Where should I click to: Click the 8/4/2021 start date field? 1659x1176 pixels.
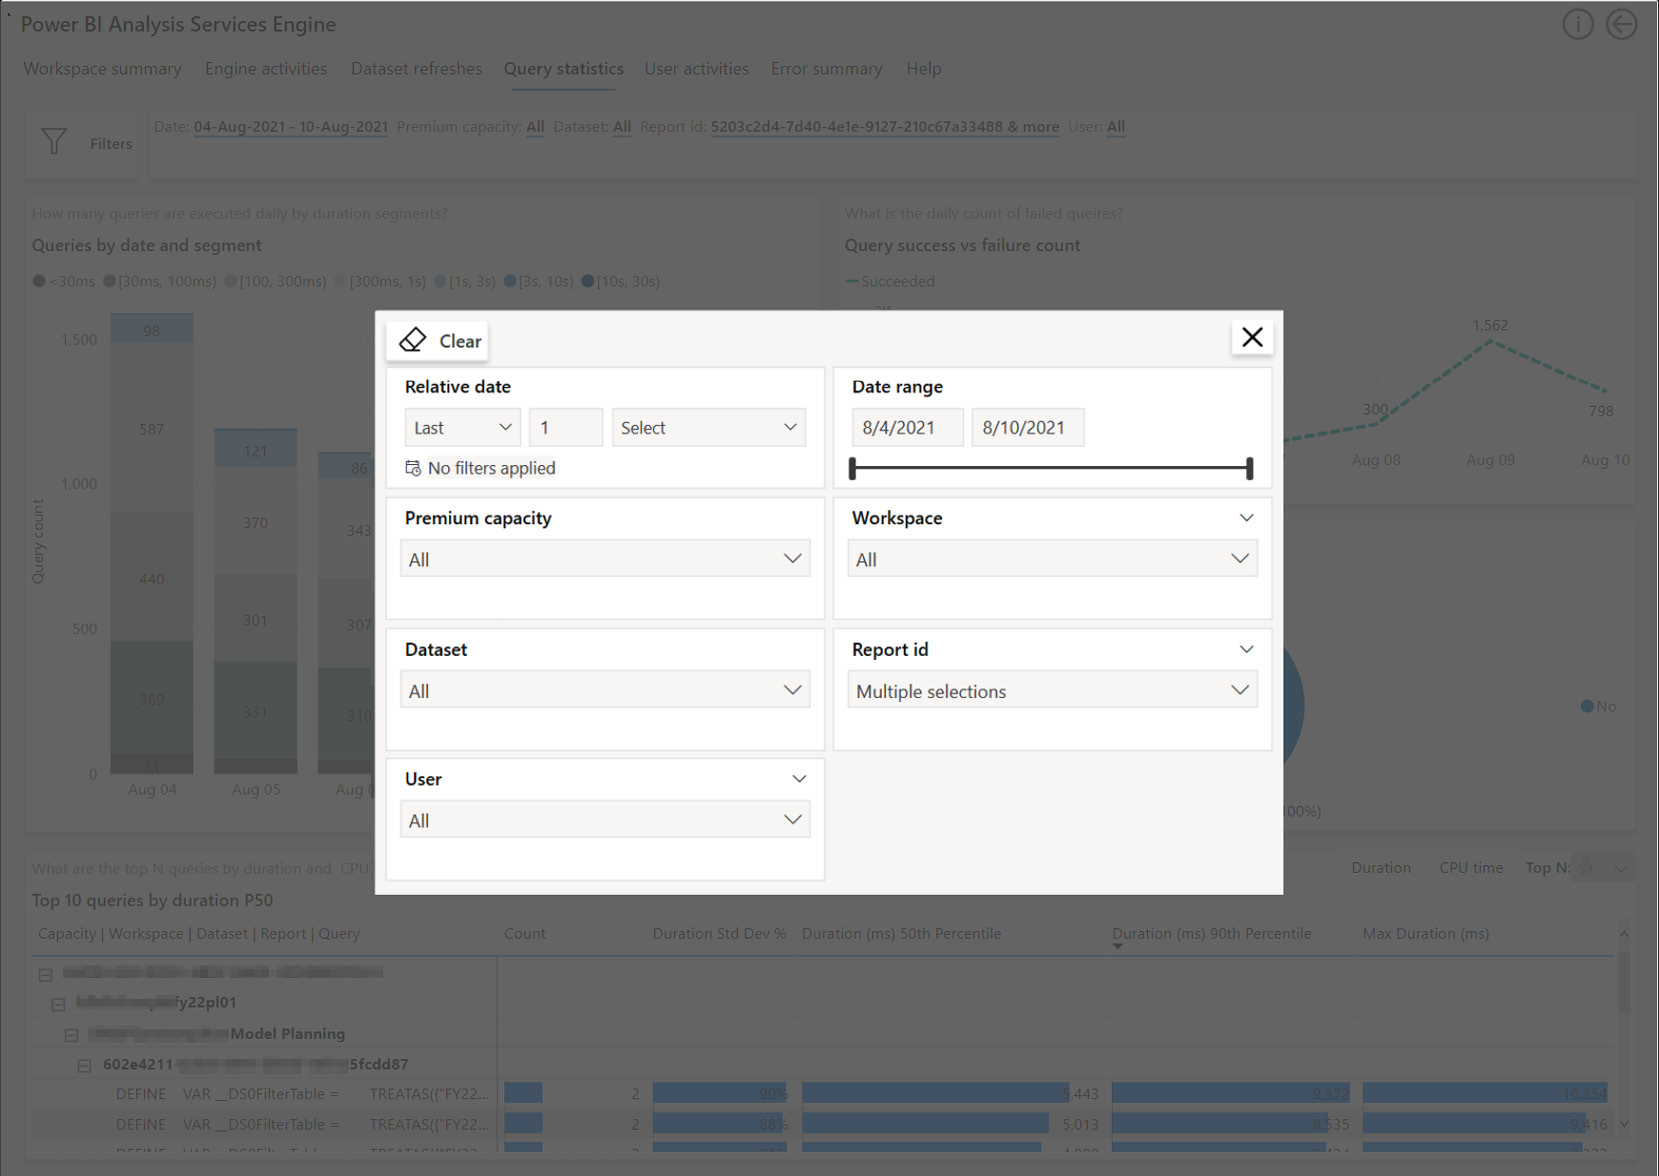click(x=906, y=427)
